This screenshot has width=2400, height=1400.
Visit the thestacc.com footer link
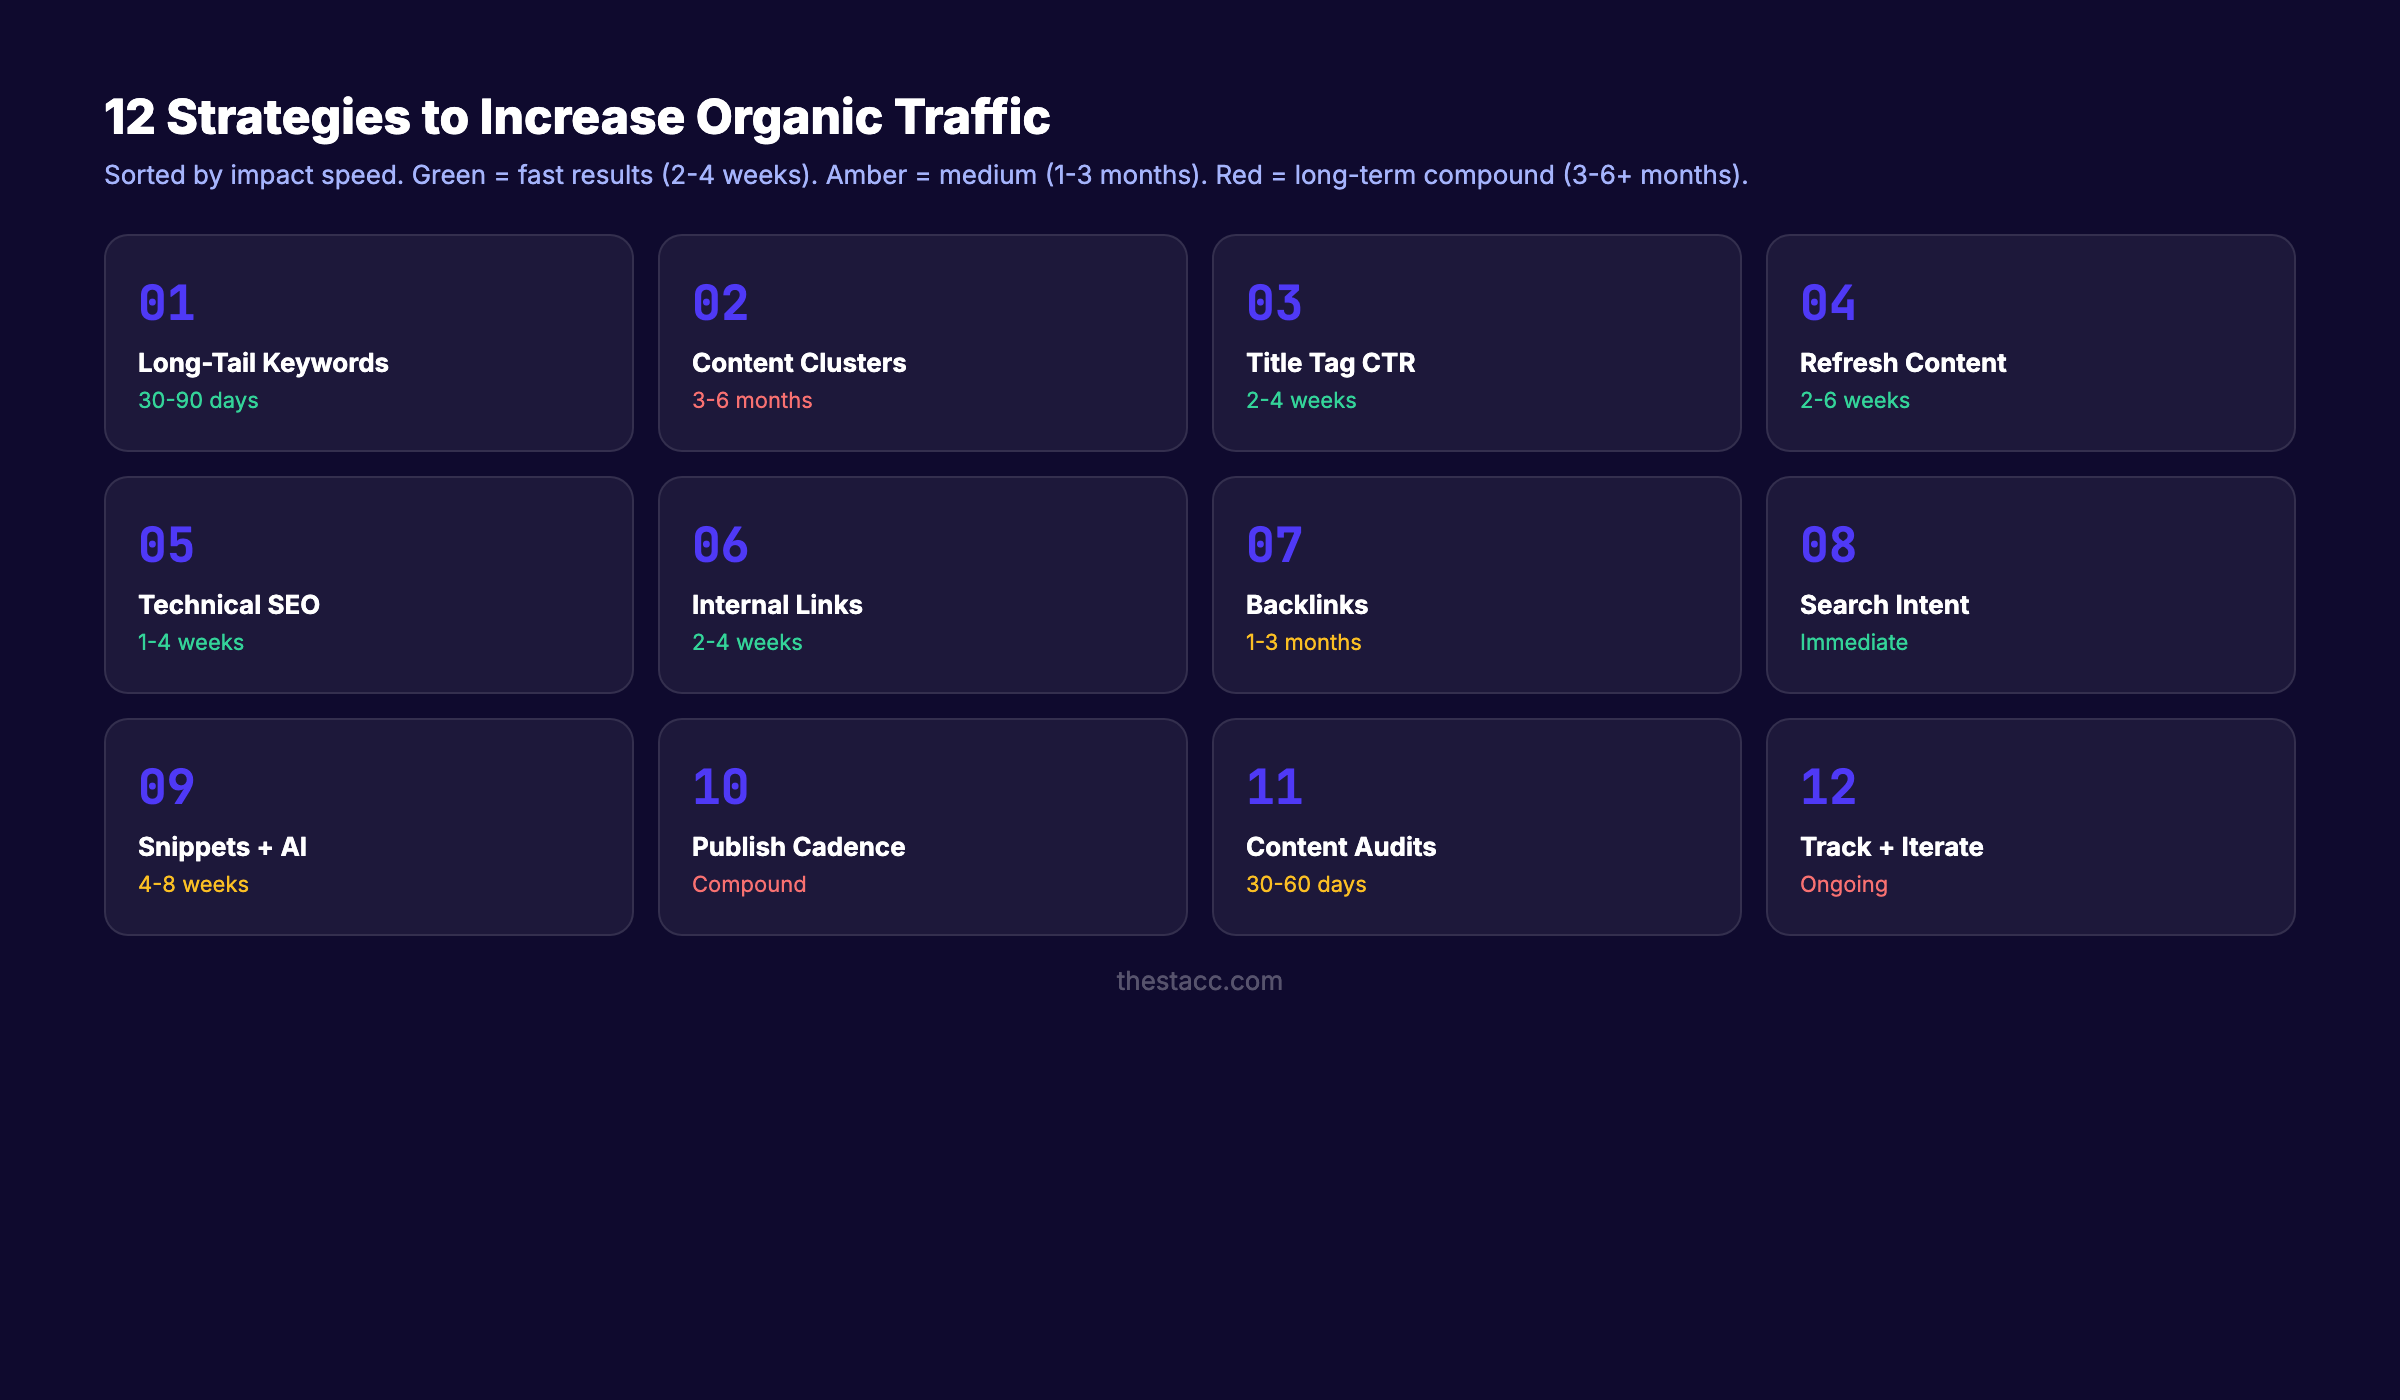[1200, 981]
